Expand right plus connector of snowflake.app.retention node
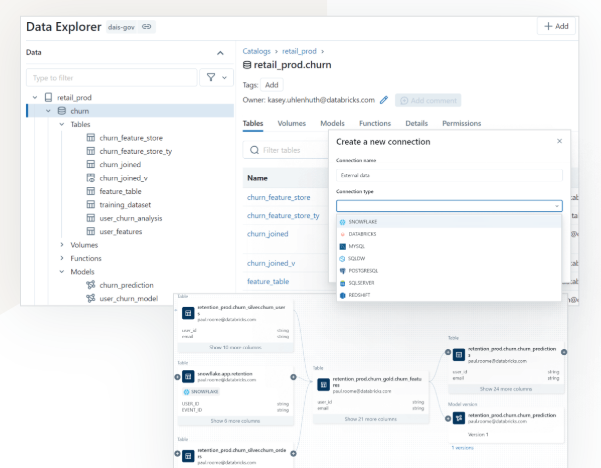The image size is (601, 468). point(293,377)
